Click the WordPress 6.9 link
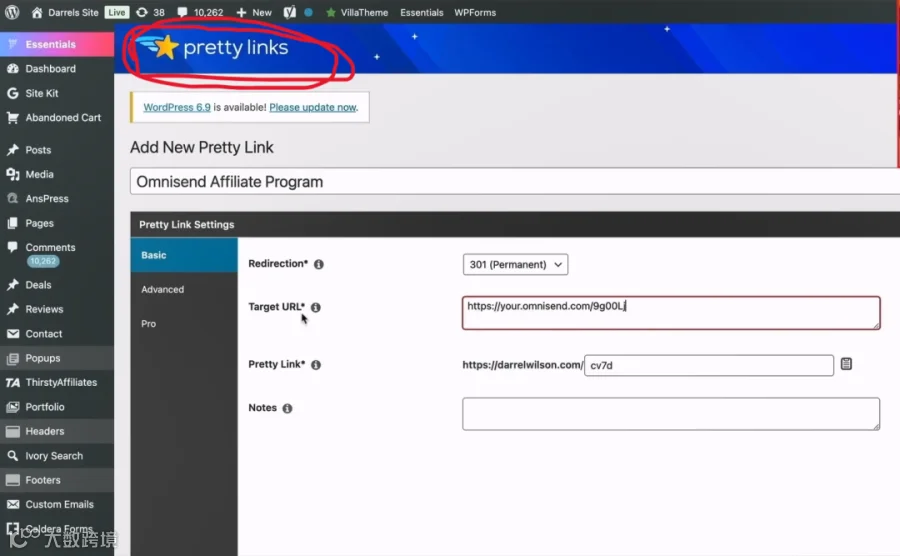900x556 pixels. point(177,107)
